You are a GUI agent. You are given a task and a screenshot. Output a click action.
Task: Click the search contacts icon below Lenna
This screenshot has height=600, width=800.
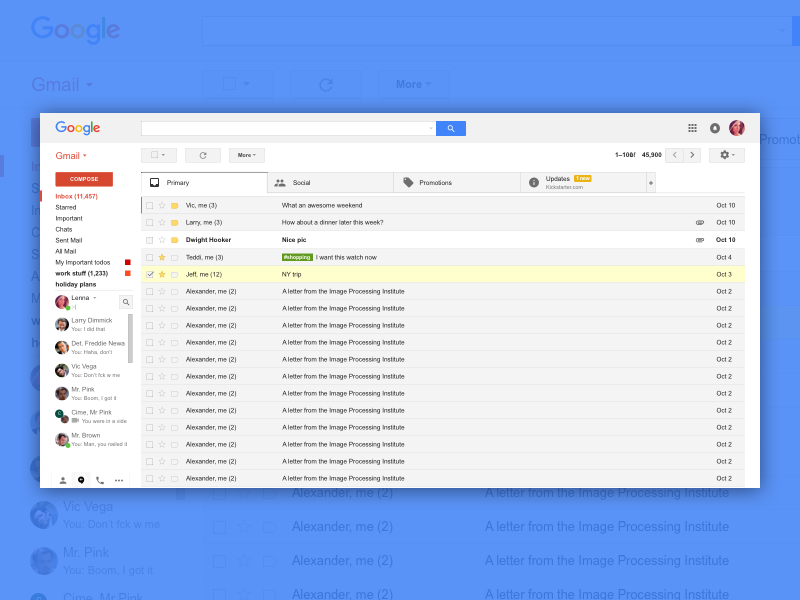coord(126,301)
